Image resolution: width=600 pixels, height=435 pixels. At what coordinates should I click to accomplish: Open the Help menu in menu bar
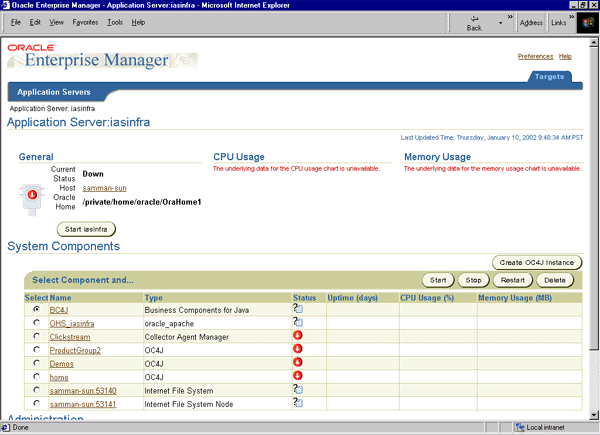[138, 23]
